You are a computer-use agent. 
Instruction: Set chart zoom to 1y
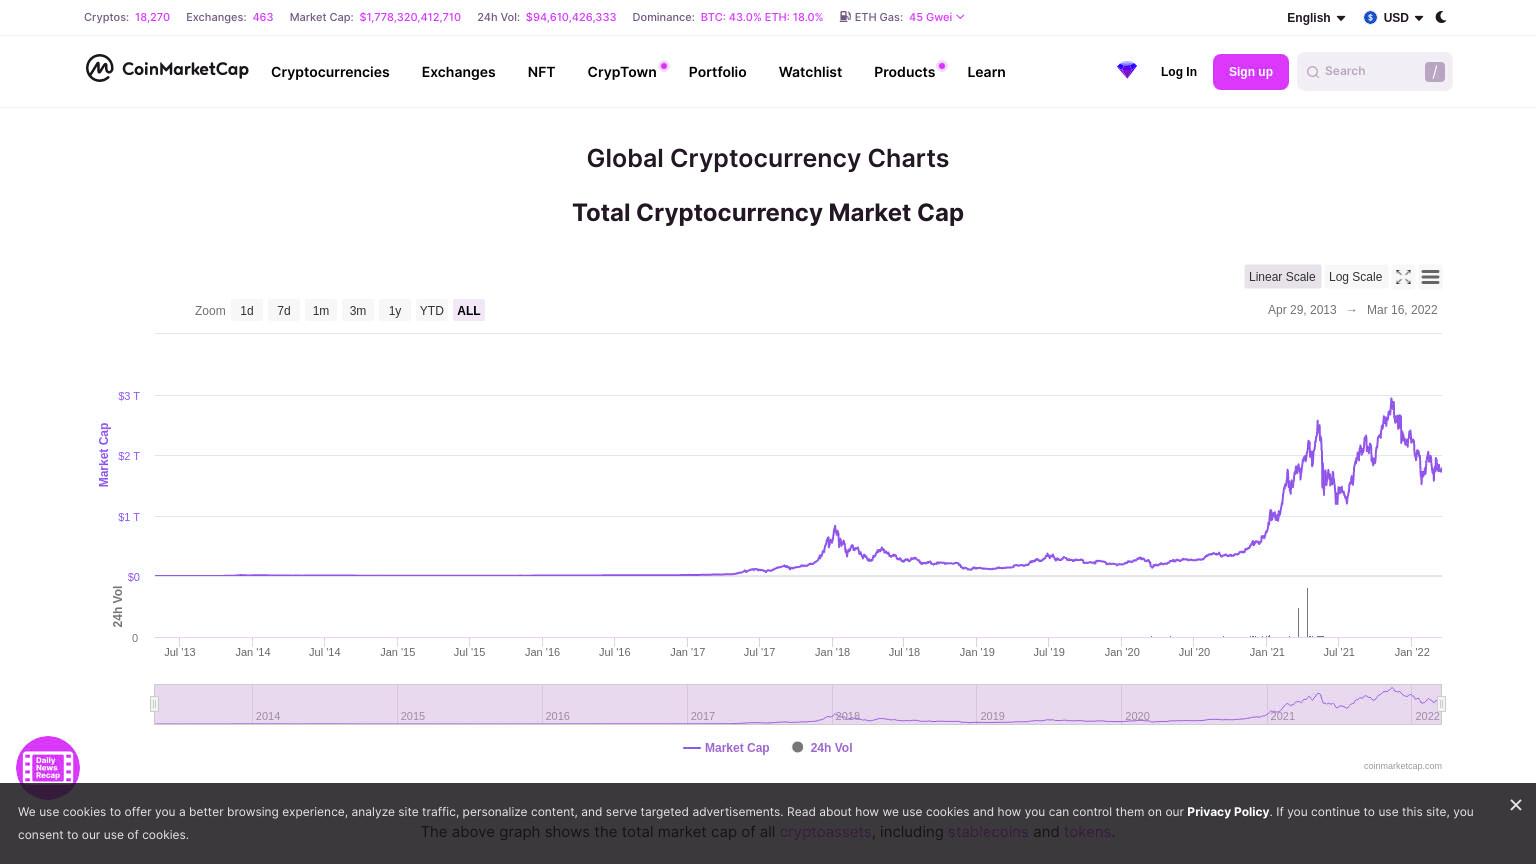[x=395, y=311]
